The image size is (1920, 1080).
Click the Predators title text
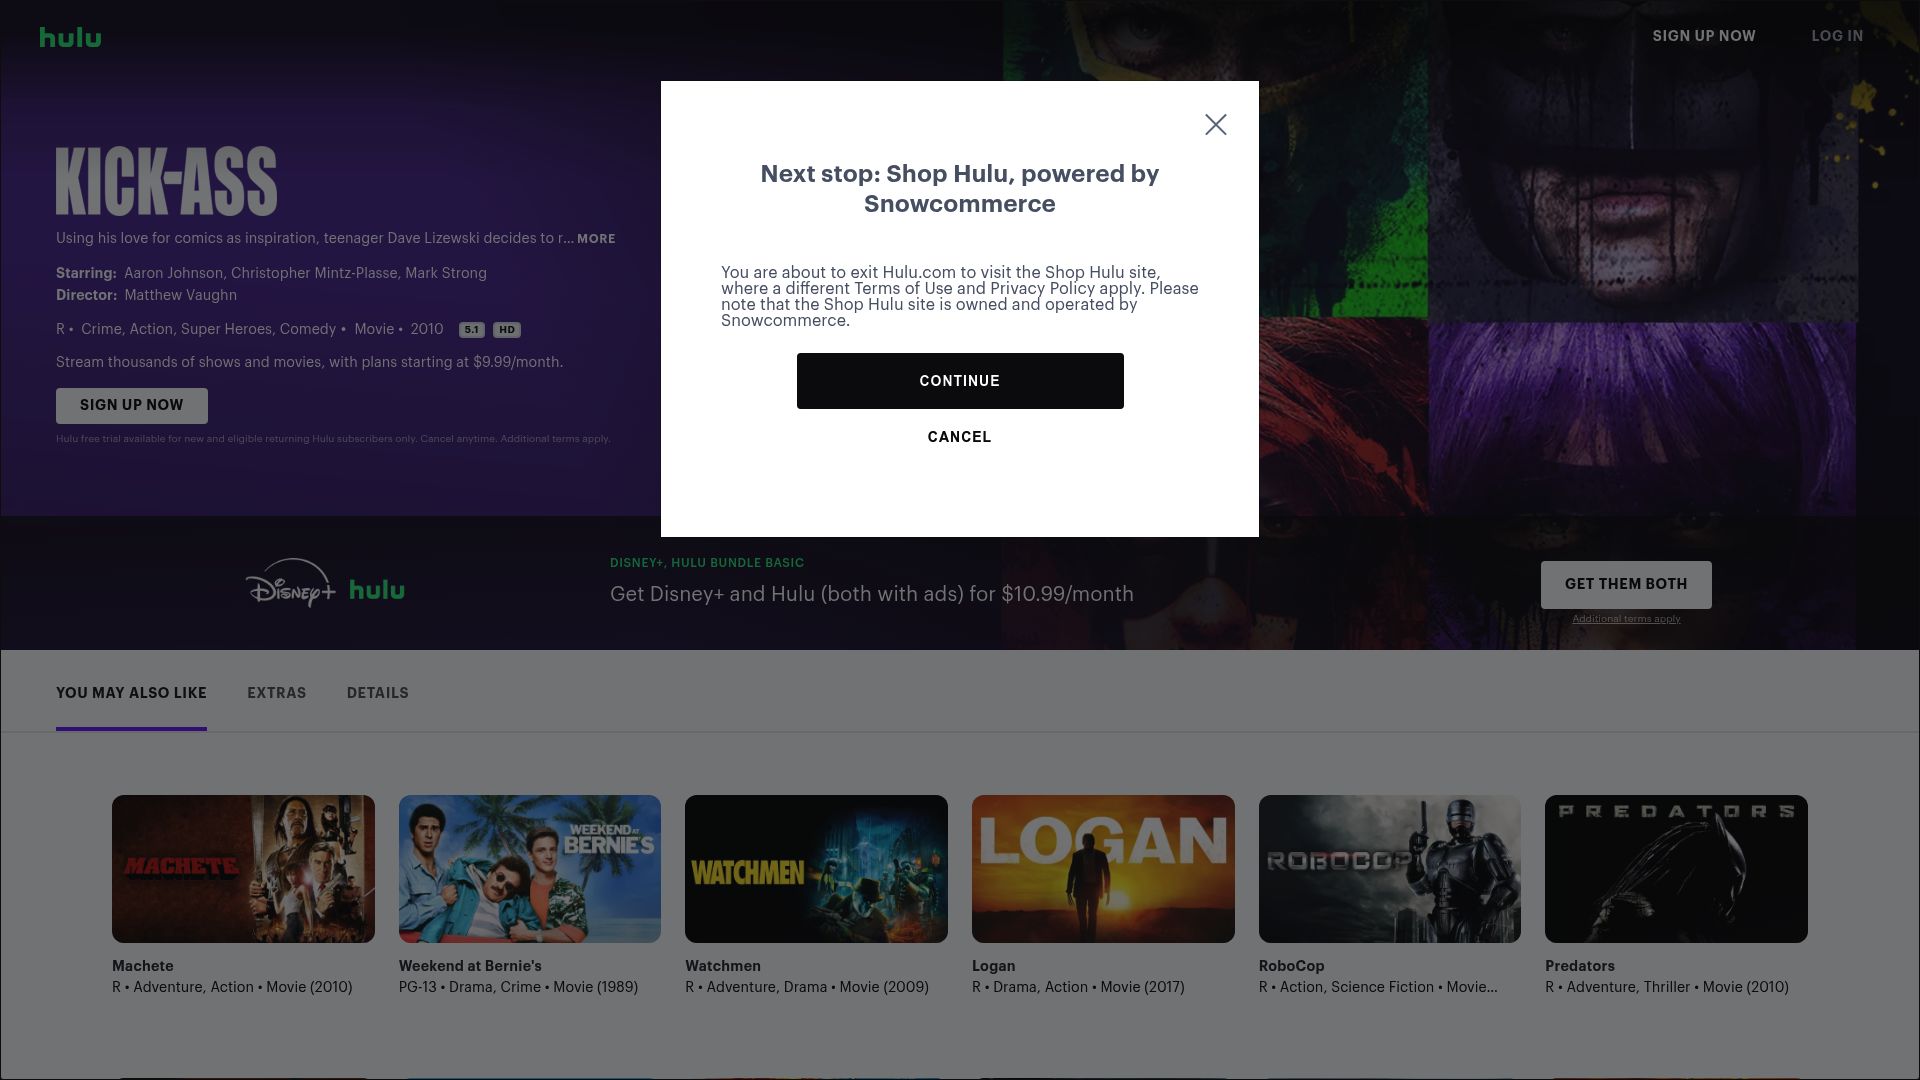[1580, 966]
